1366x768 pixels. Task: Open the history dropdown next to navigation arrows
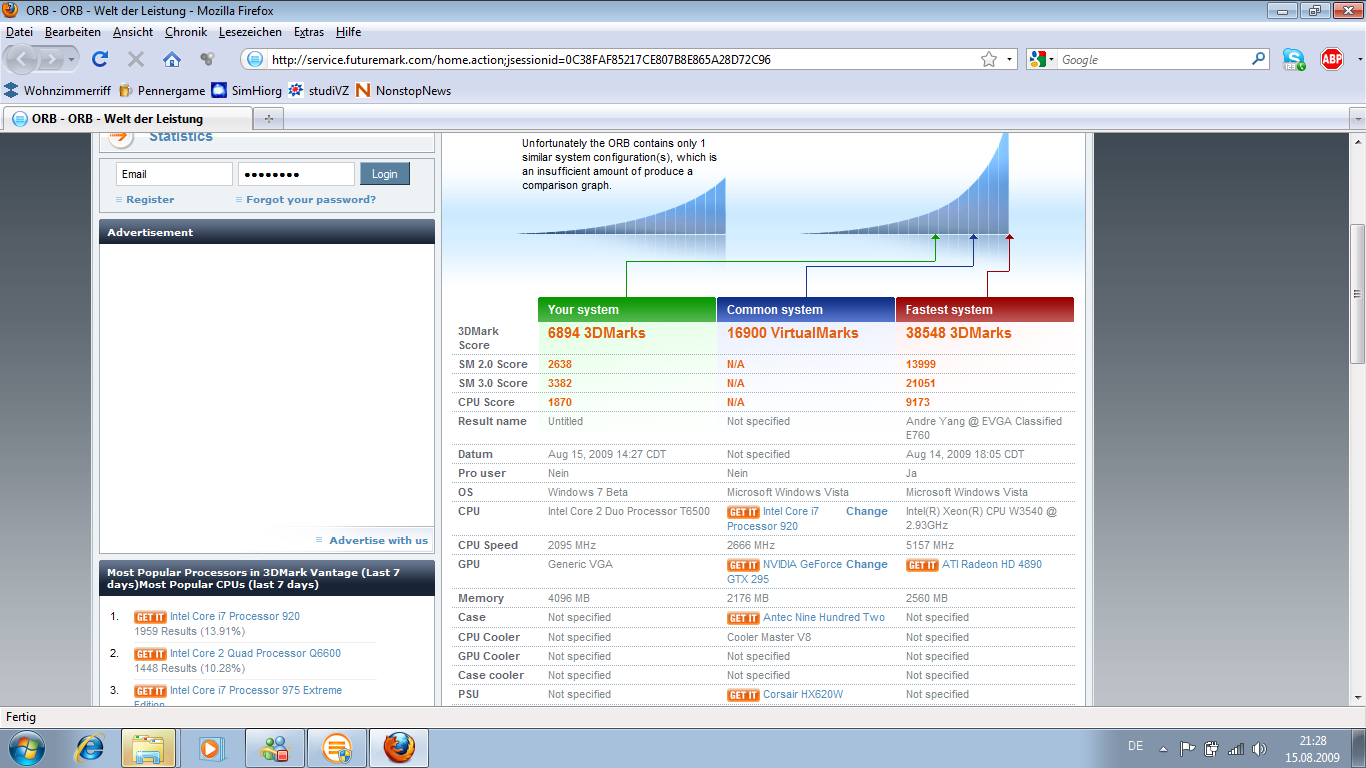pos(72,60)
